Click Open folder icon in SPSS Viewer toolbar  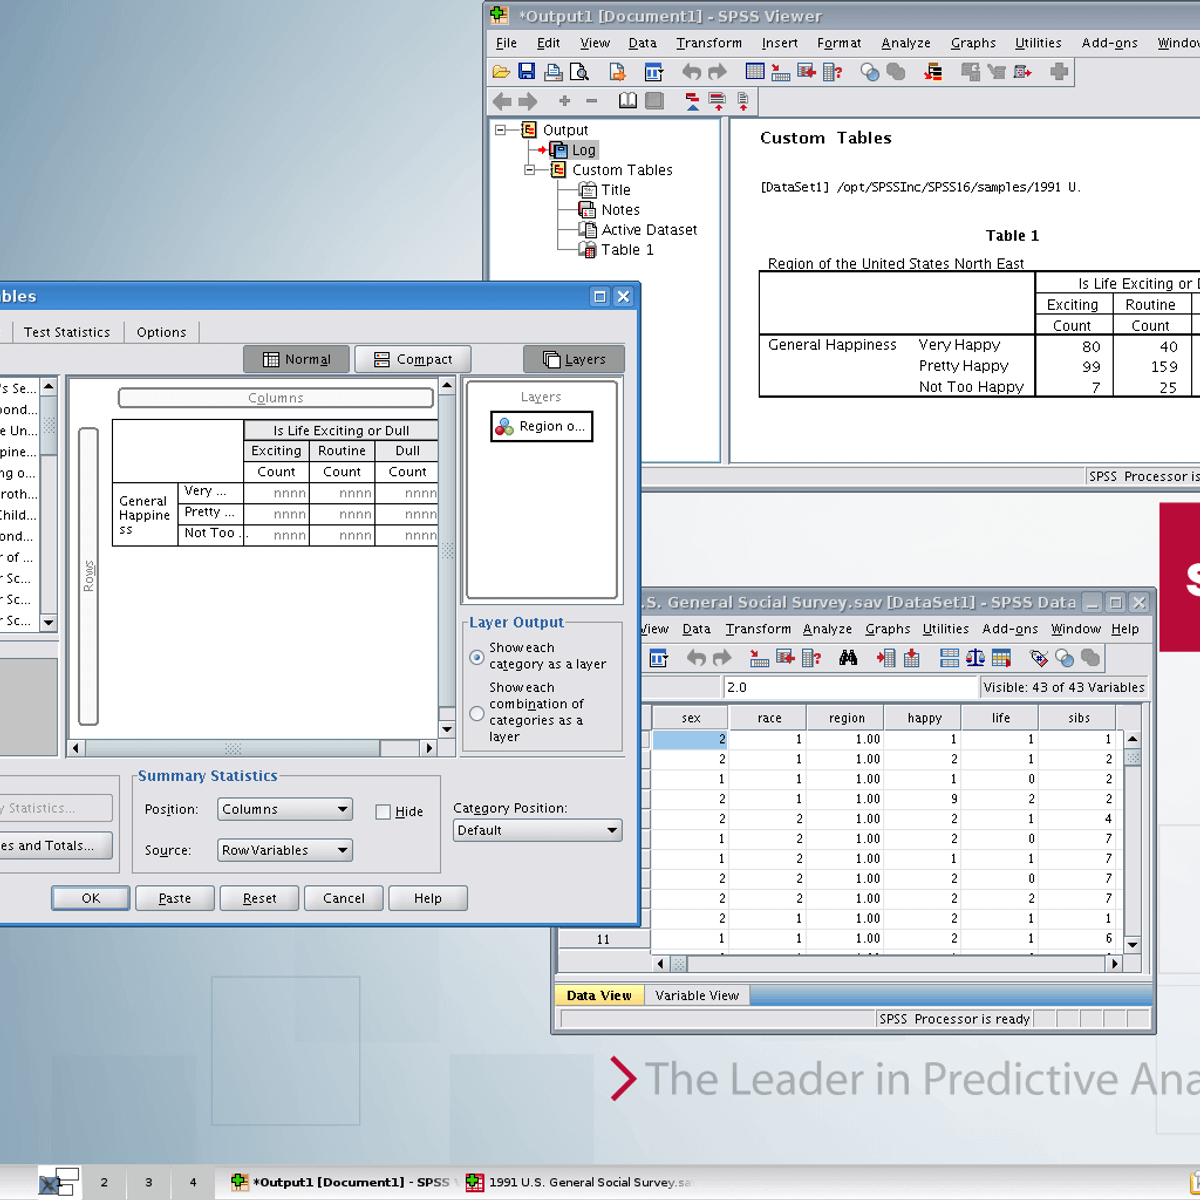(x=501, y=72)
